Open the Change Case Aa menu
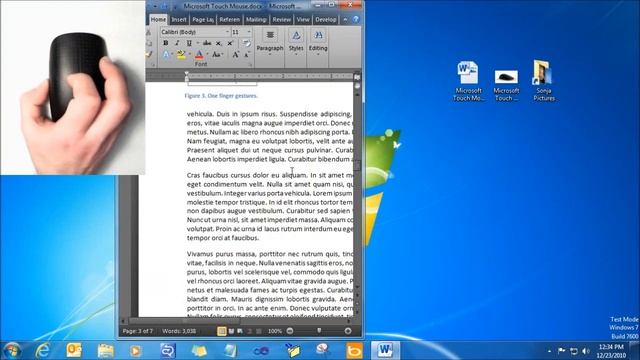Image resolution: width=640 pixels, height=360 pixels. point(217,54)
